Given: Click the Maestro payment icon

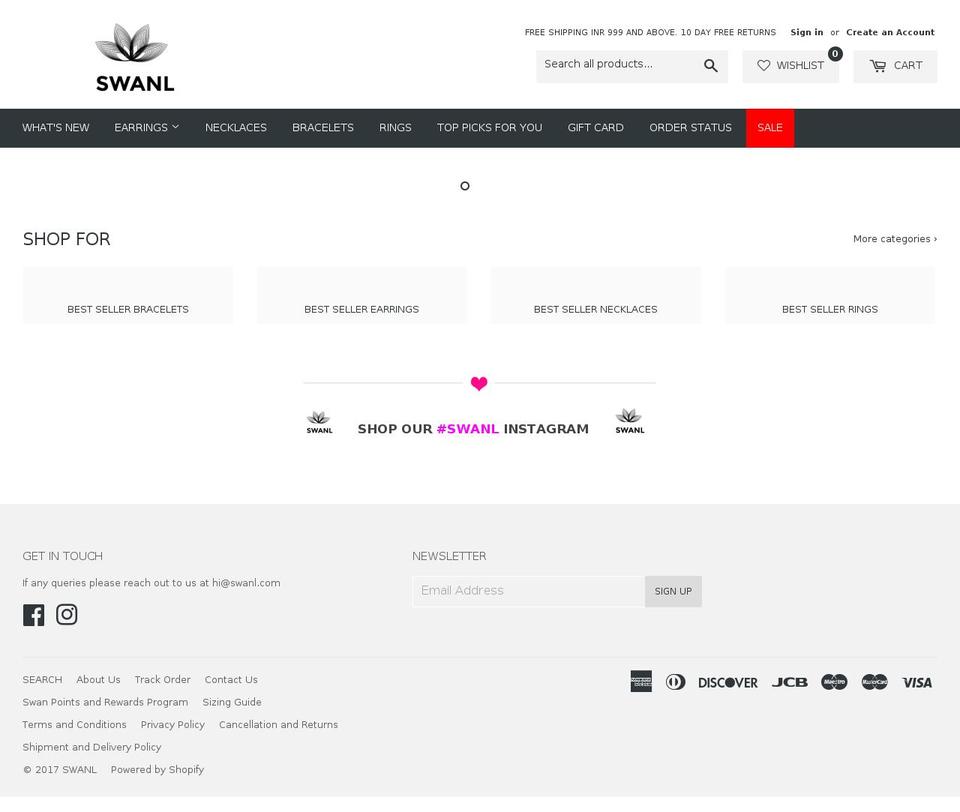Looking at the screenshot, I should [834, 682].
